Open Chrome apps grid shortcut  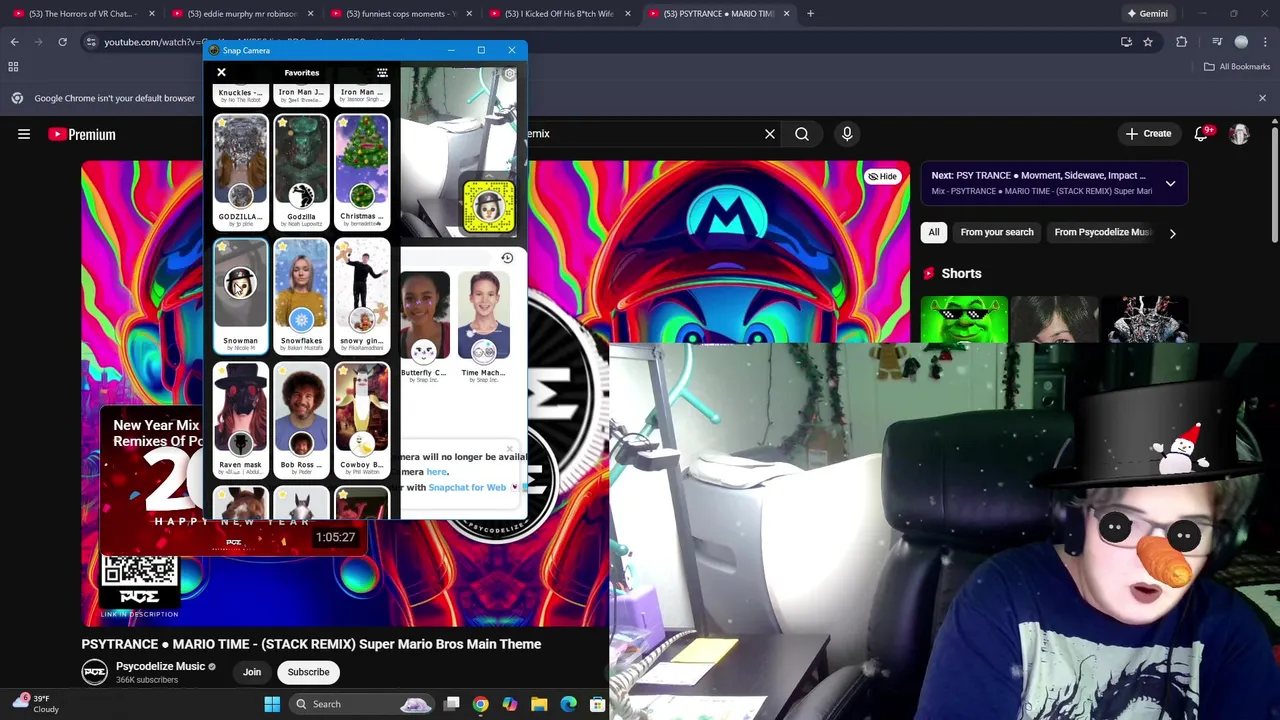tap(13, 67)
